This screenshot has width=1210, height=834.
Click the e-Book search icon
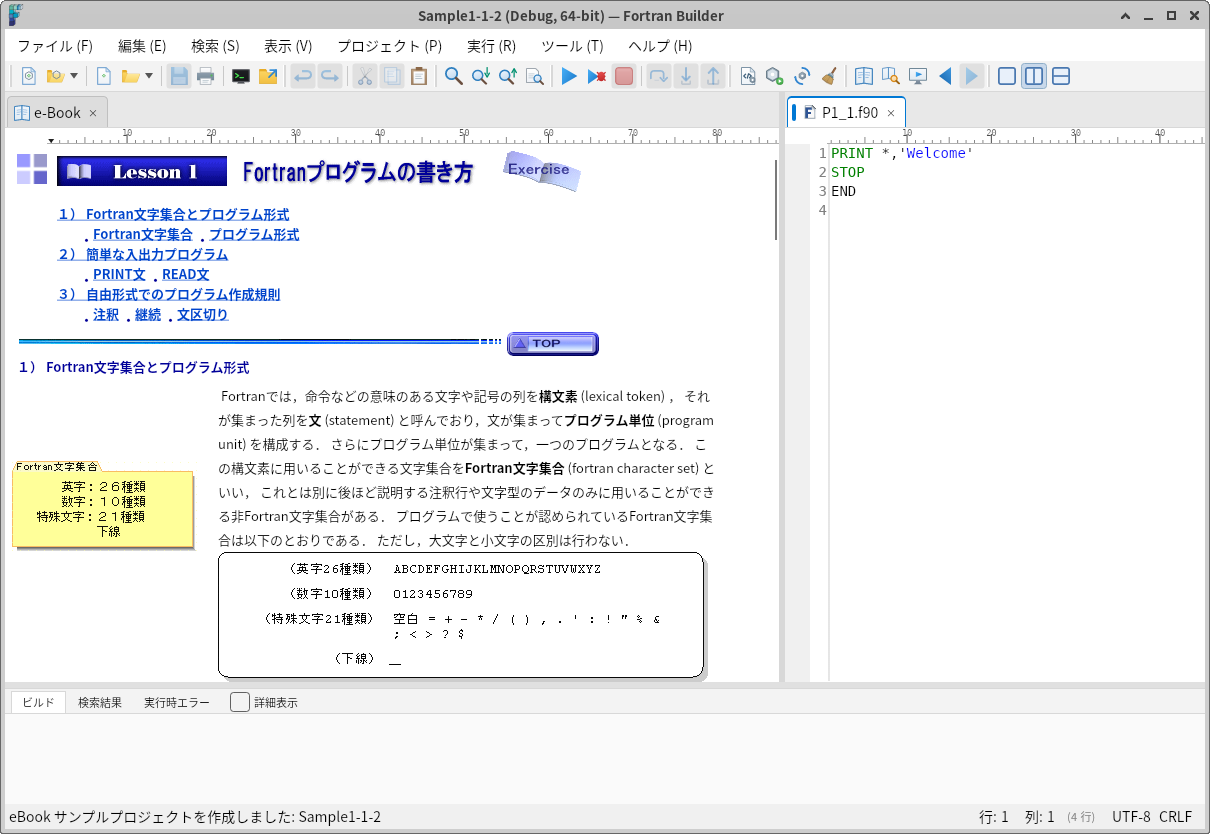point(890,76)
